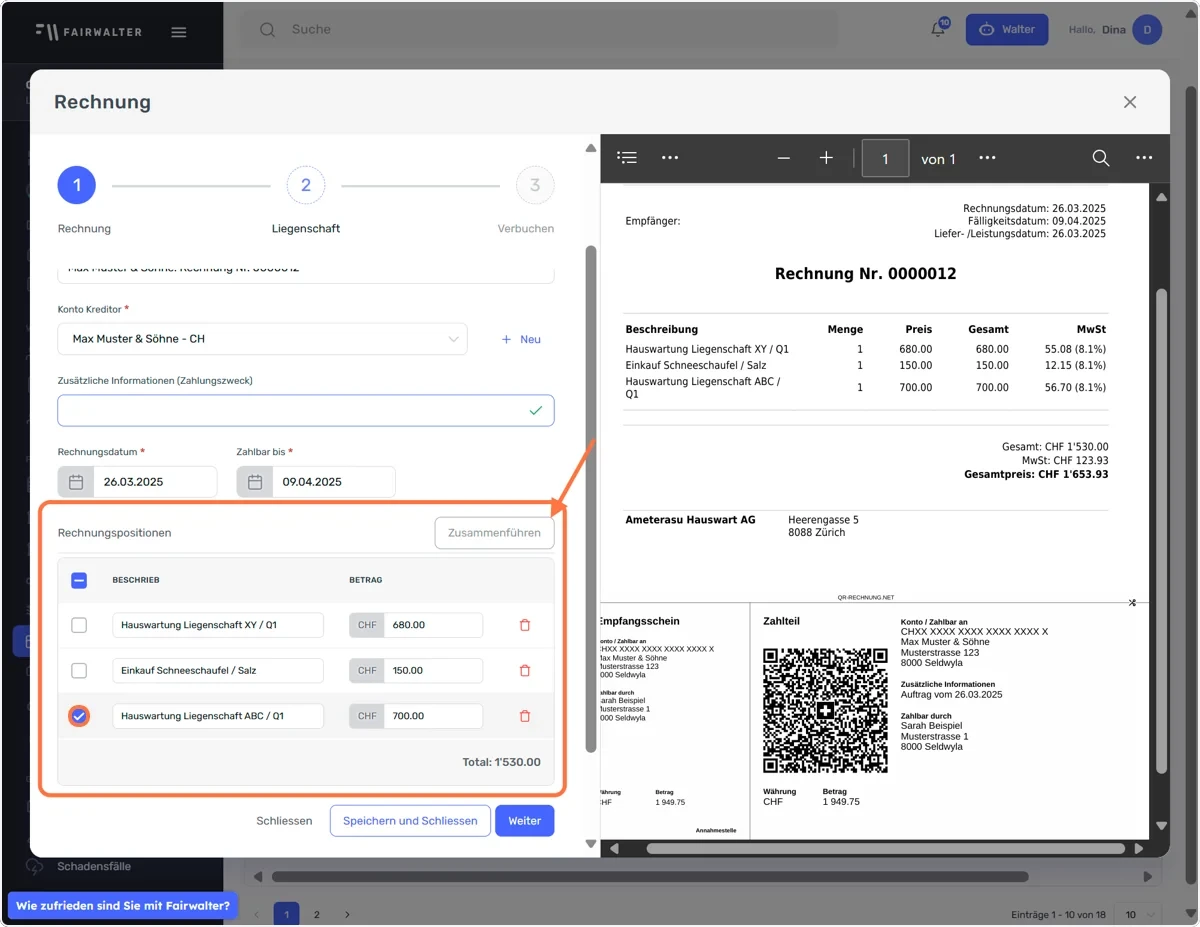The height and width of the screenshot is (927, 1200).
Task: Add a new creditor with + Neu
Action: [x=521, y=339]
